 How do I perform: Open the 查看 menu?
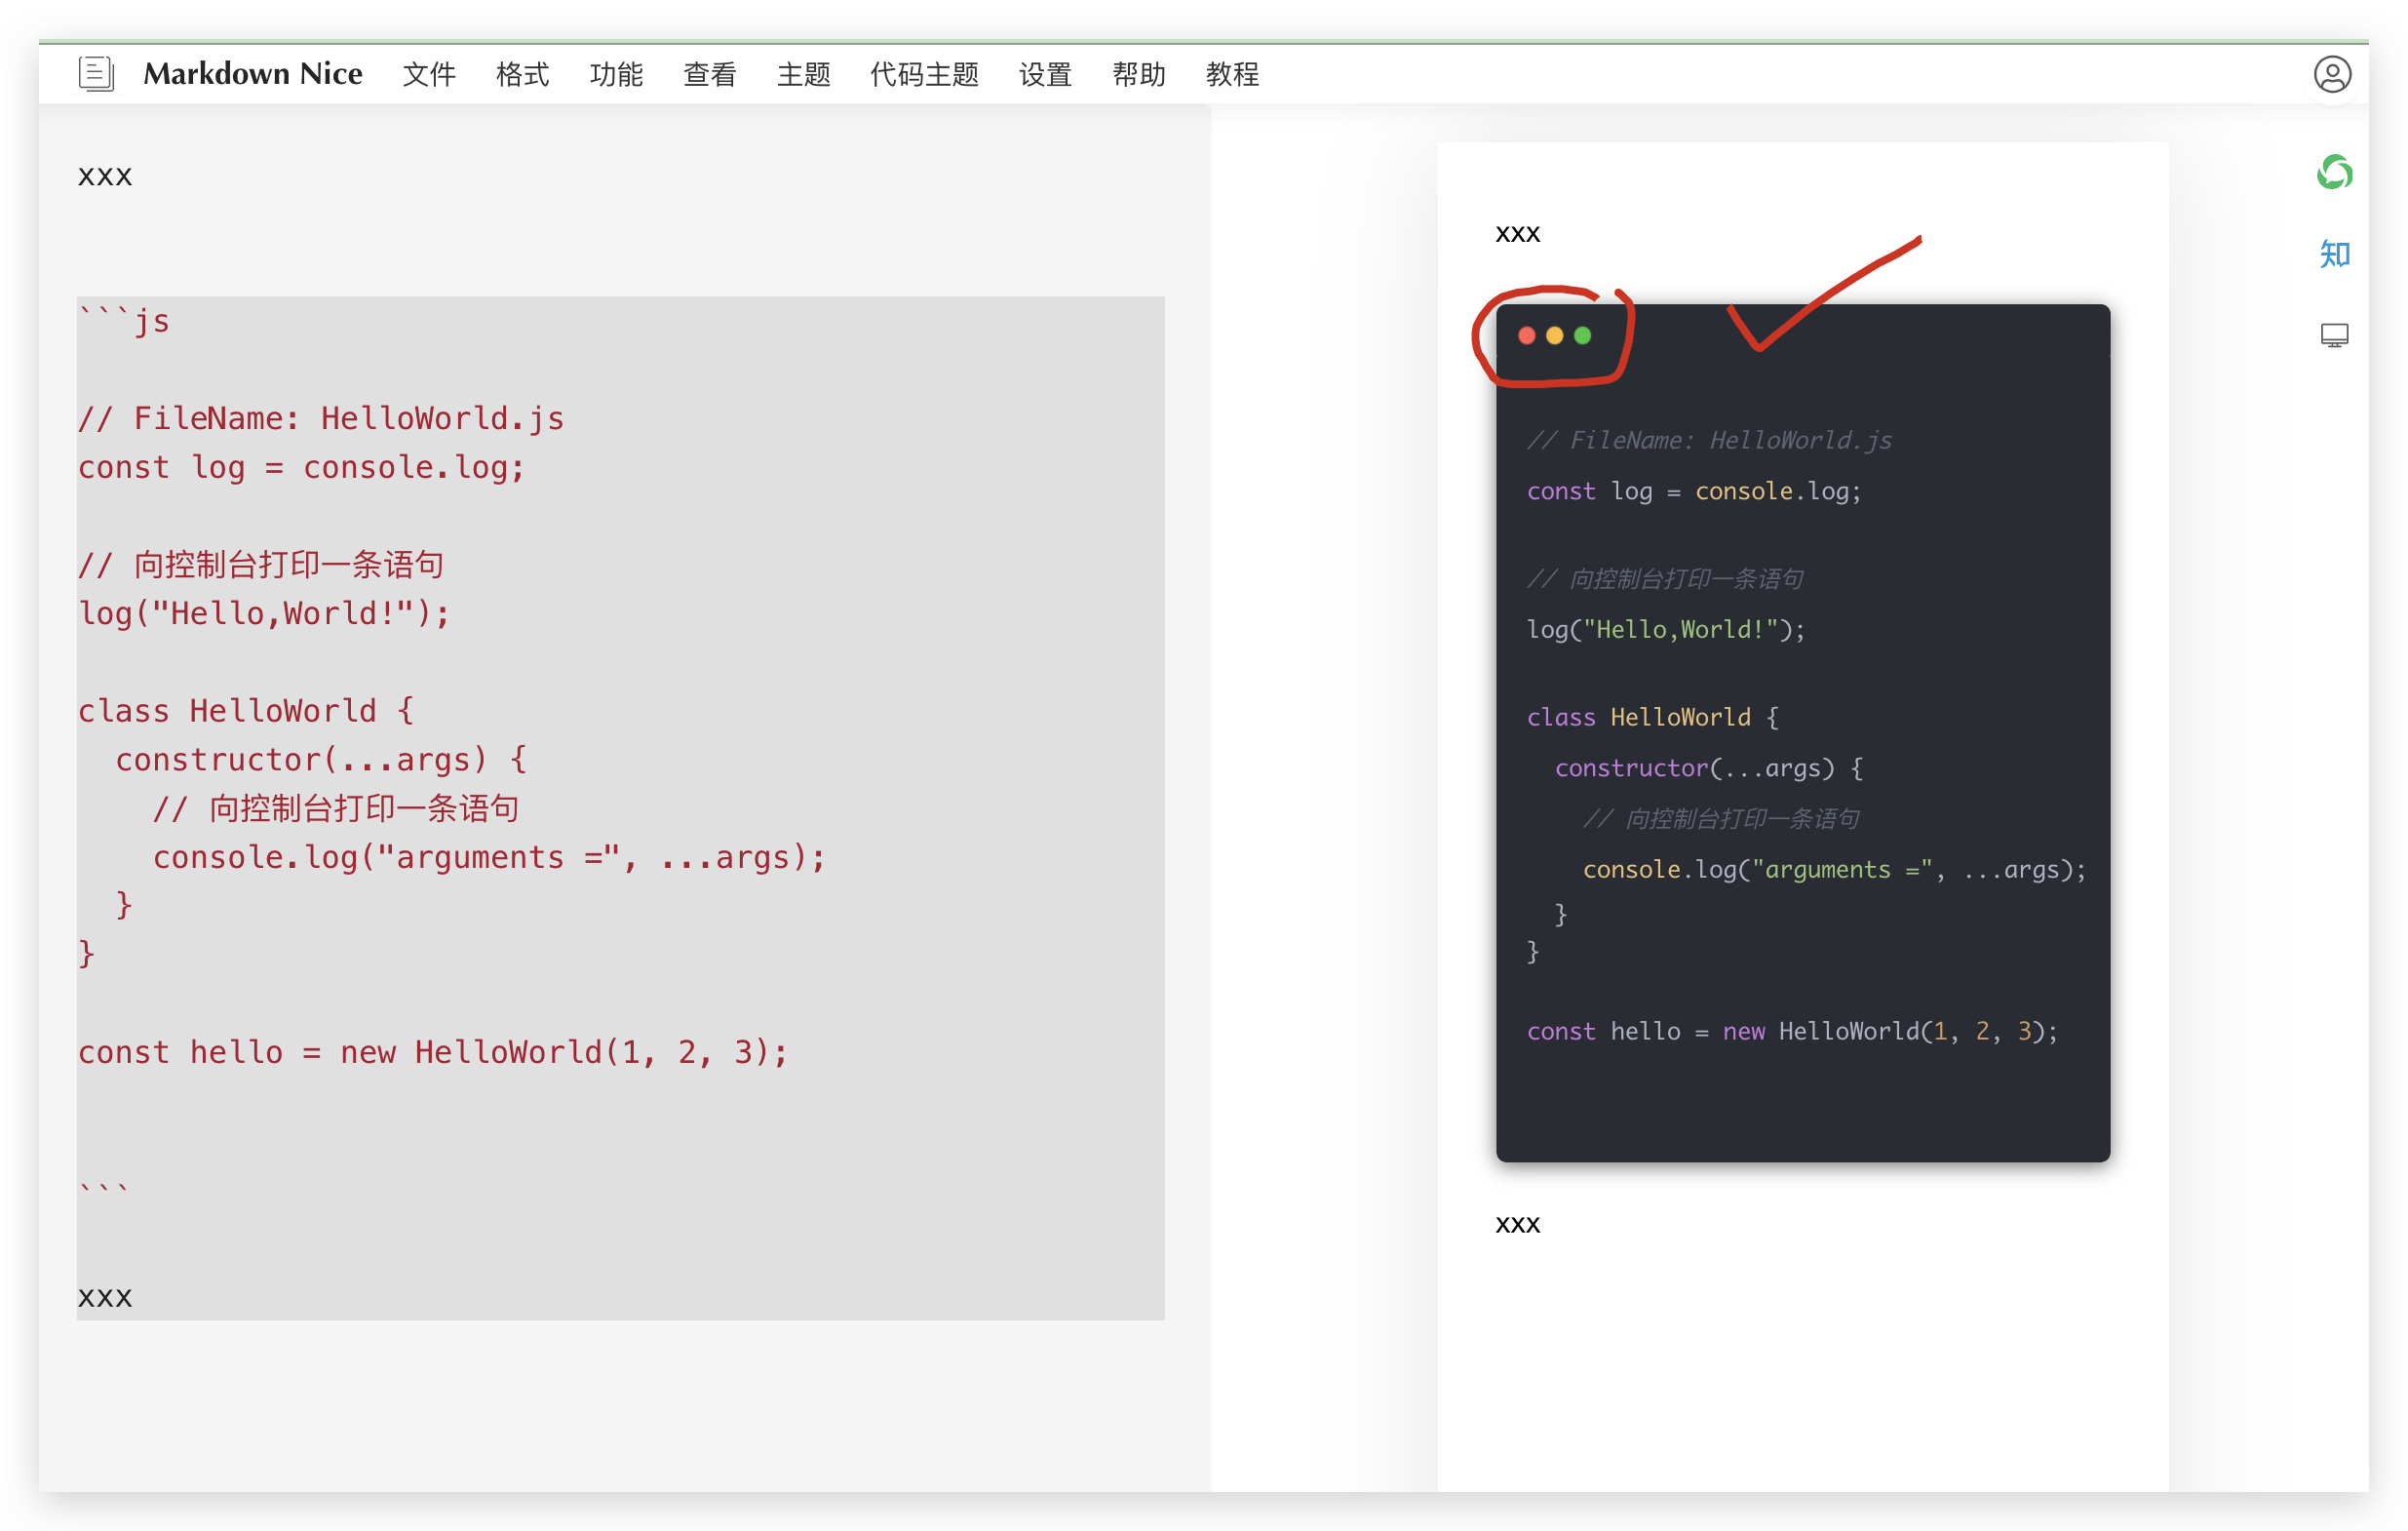710,74
